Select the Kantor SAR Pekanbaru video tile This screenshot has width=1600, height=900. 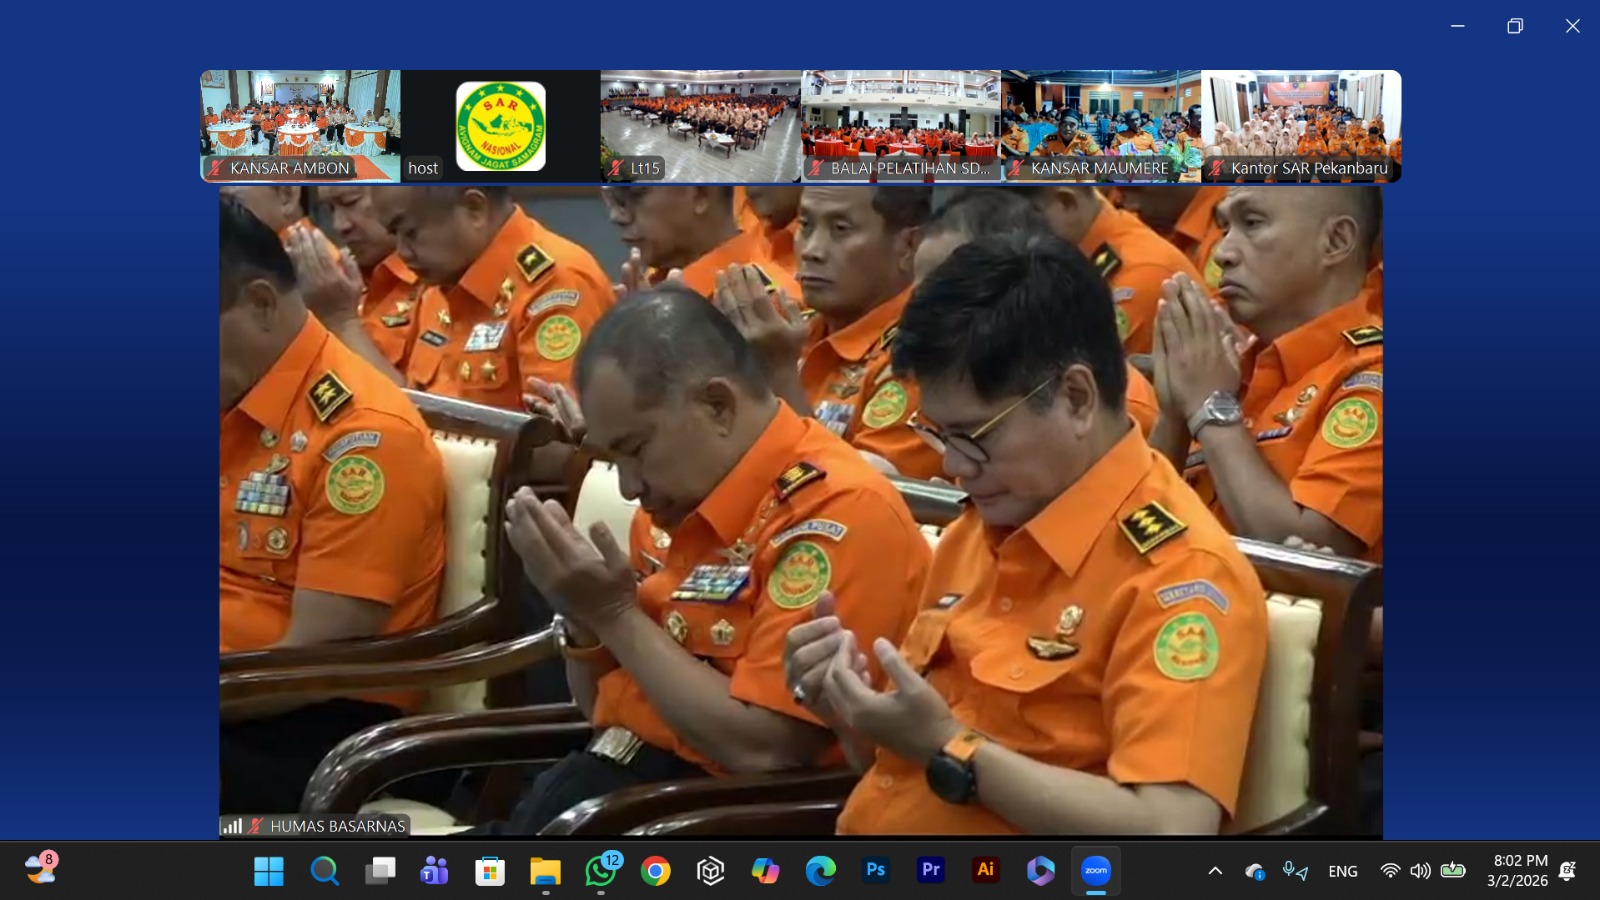pyautogui.click(x=1300, y=125)
